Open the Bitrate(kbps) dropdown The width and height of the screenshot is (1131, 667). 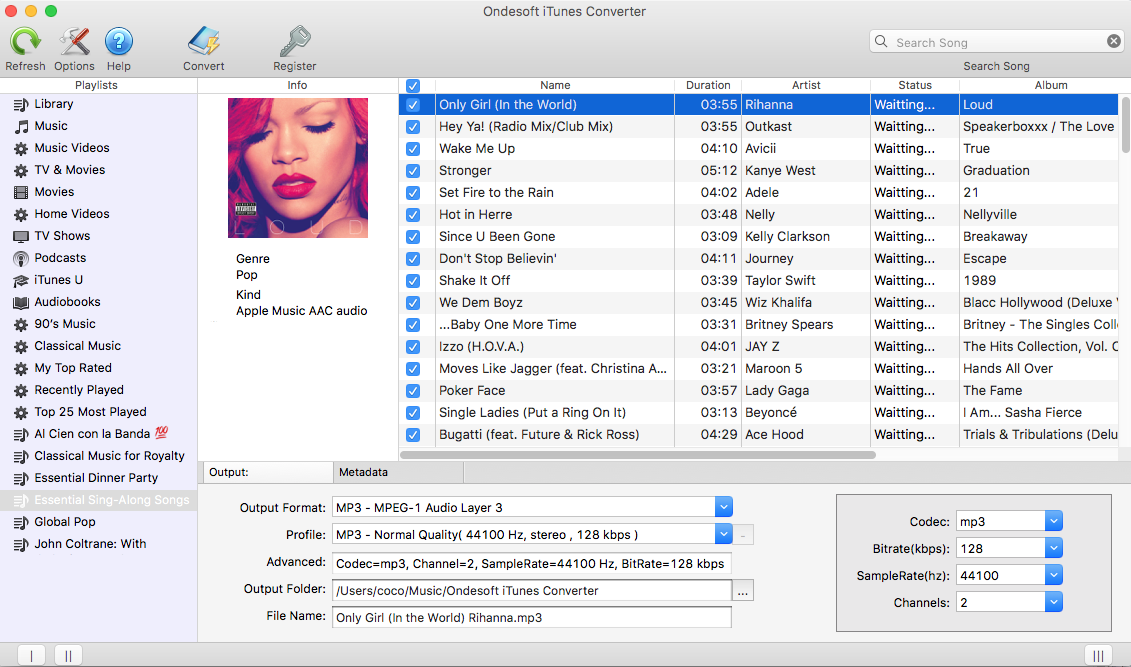1053,548
